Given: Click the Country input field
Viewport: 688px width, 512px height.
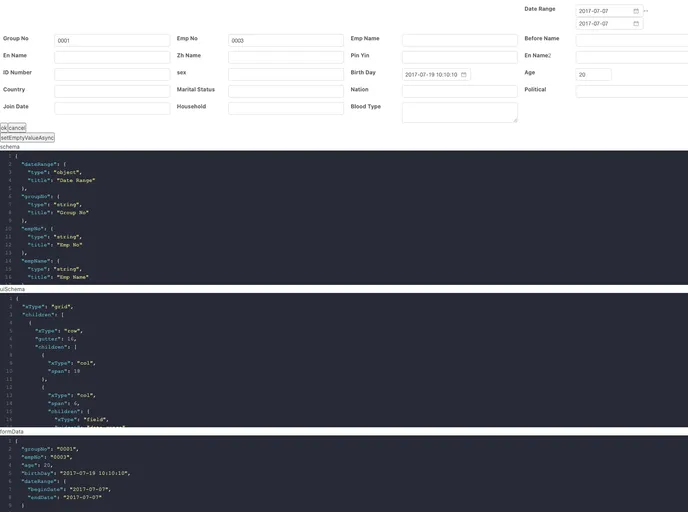Looking at the screenshot, I should (112, 91).
